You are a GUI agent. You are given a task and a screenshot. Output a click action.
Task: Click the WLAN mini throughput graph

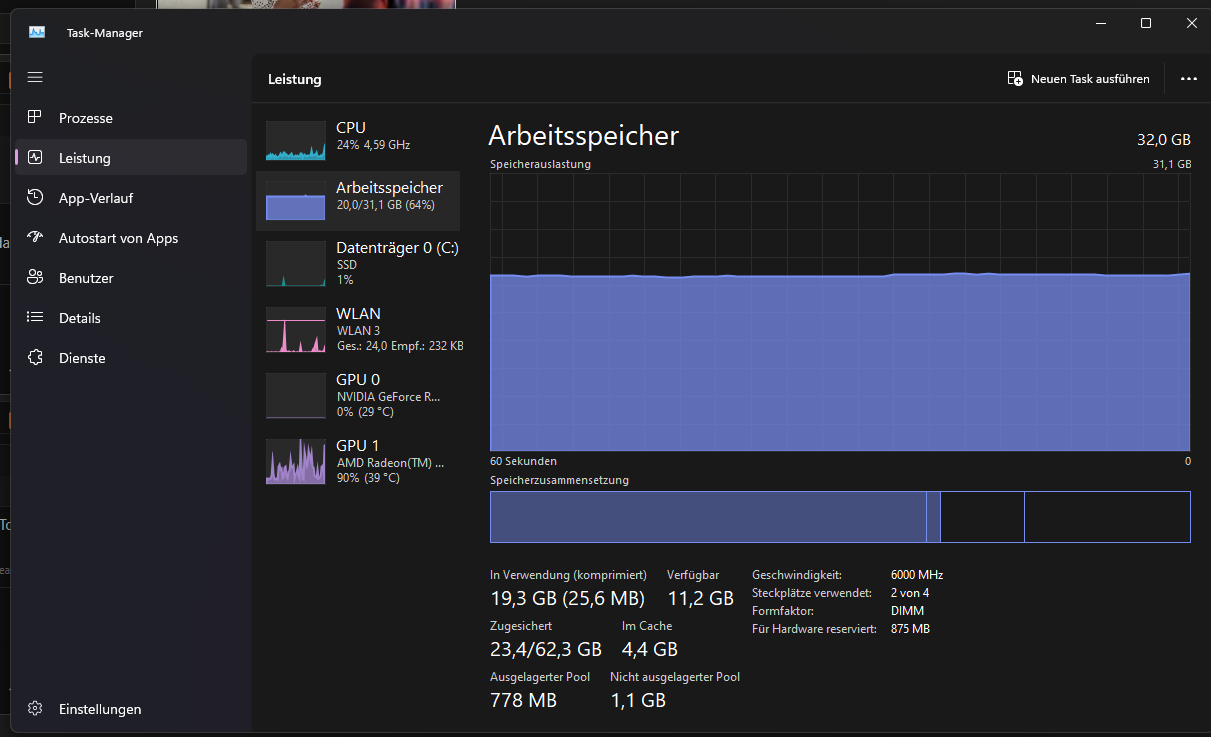(296, 330)
